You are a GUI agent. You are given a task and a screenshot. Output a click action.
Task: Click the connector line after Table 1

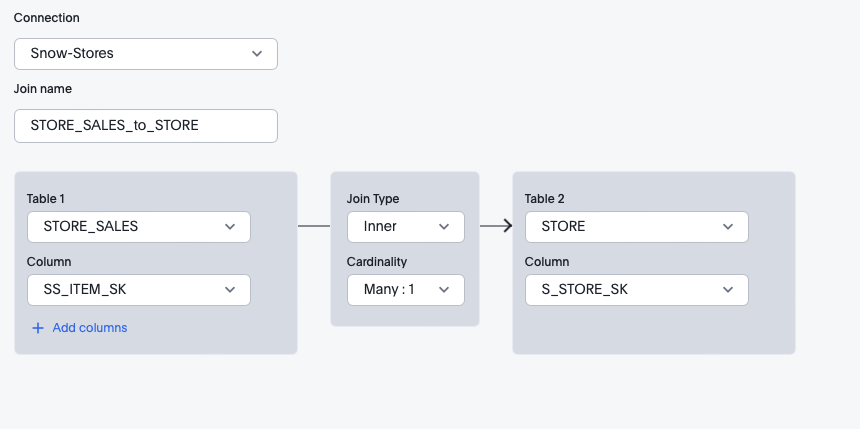point(314,227)
